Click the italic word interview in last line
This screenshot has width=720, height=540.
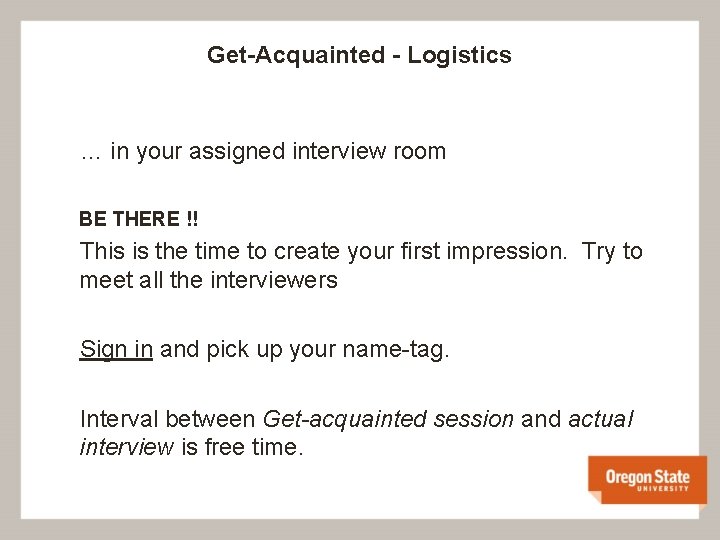pyautogui.click(x=126, y=447)
